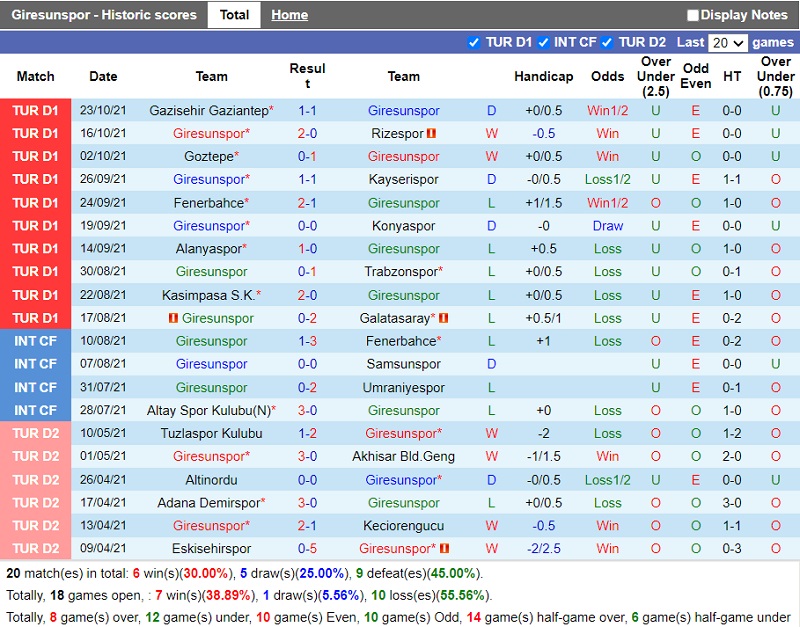Click red card icon before Giresunspor on 17/08/21

[x=173, y=318]
